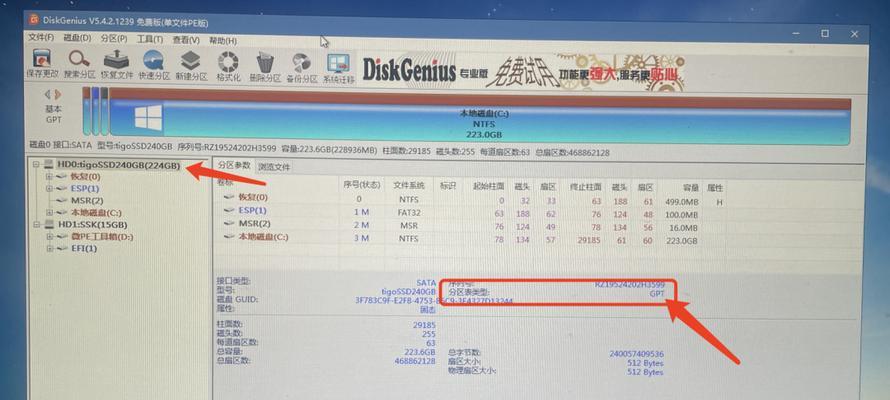Click the DiskGenius 专业版 banner
890x400 pixels.
point(523,72)
